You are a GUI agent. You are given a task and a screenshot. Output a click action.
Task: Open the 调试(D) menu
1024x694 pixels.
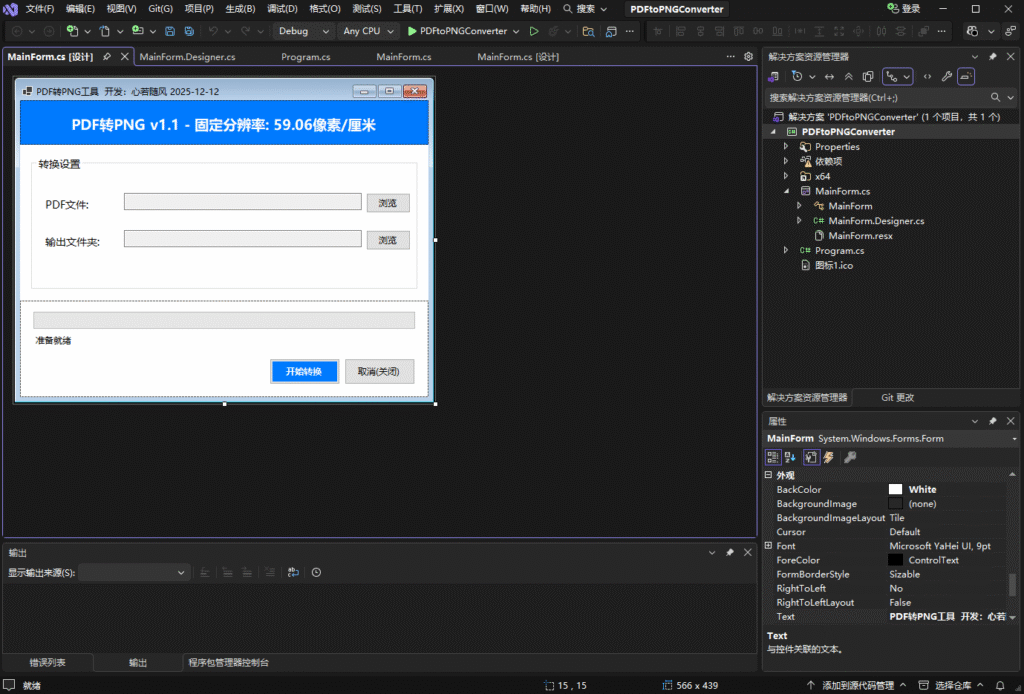click(x=282, y=9)
